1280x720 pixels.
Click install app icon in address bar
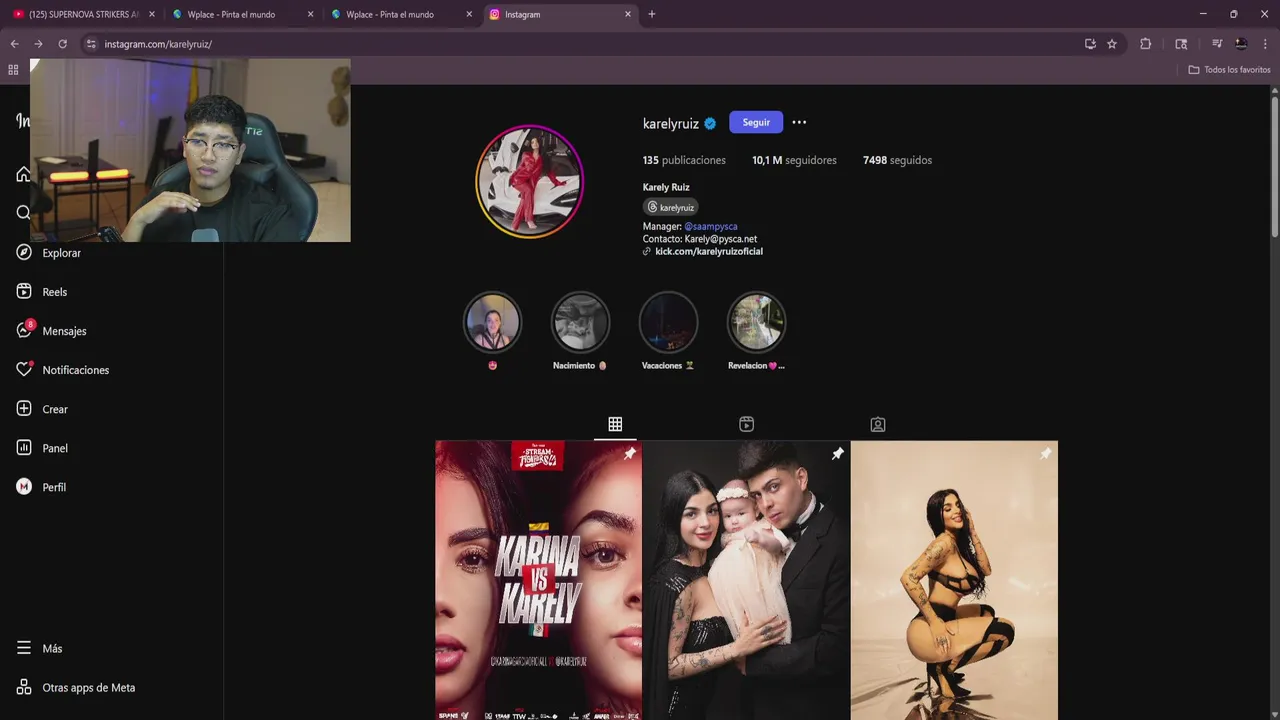[1090, 44]
